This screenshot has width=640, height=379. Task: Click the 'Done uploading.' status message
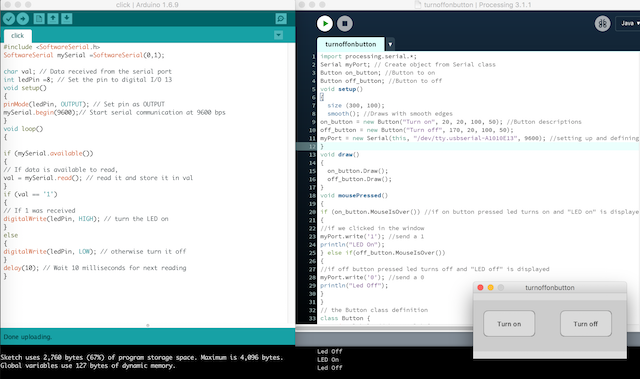coord(28,337)
